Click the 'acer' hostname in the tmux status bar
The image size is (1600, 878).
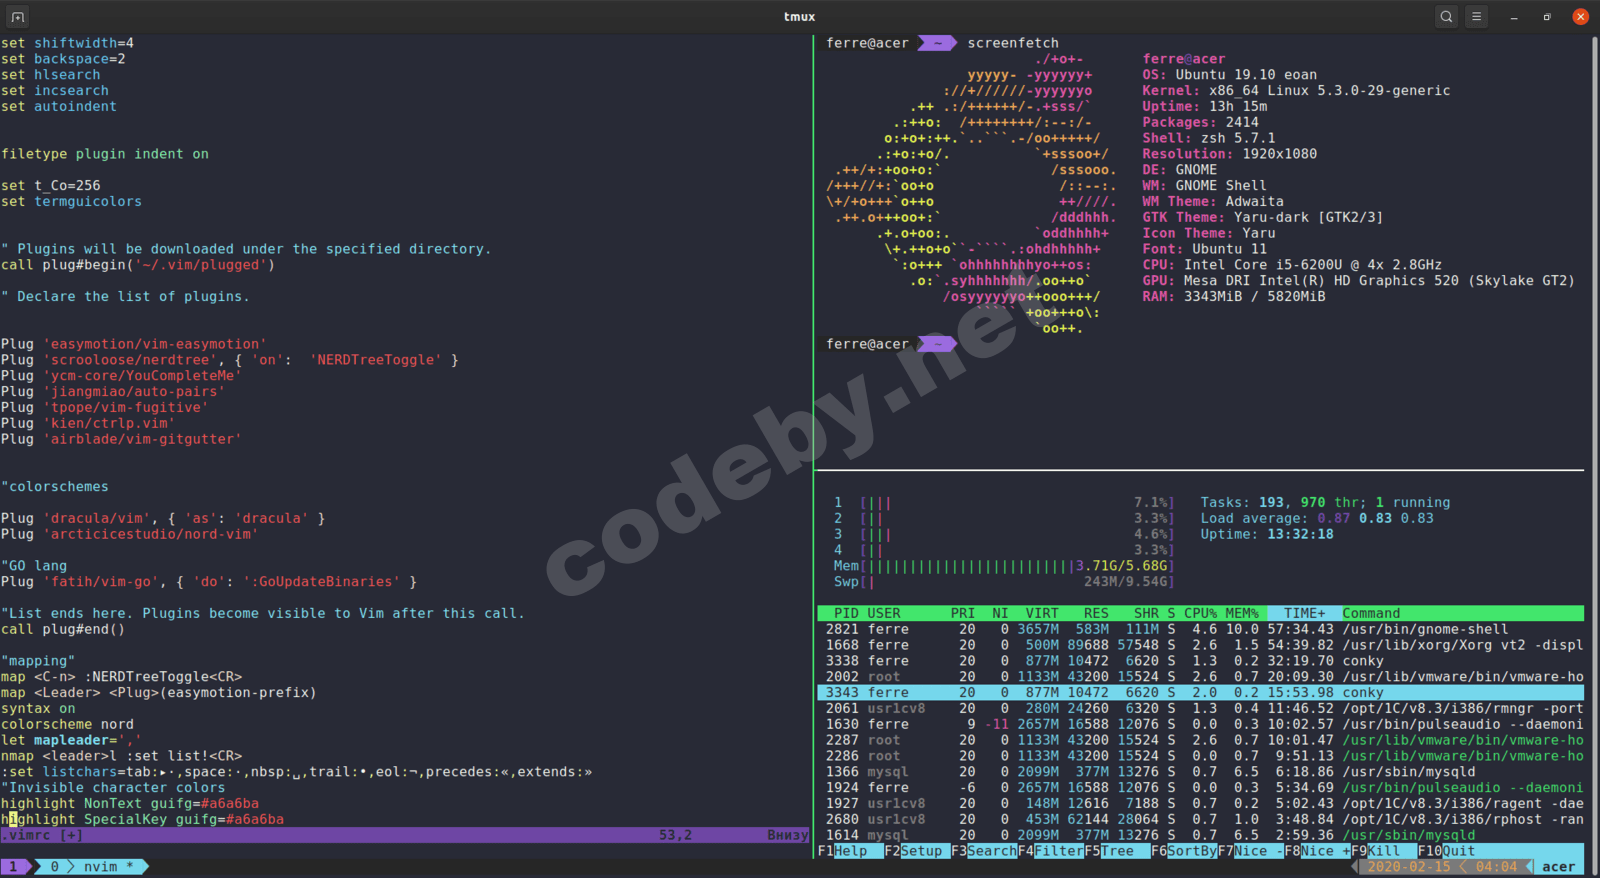coord(1558,867)
